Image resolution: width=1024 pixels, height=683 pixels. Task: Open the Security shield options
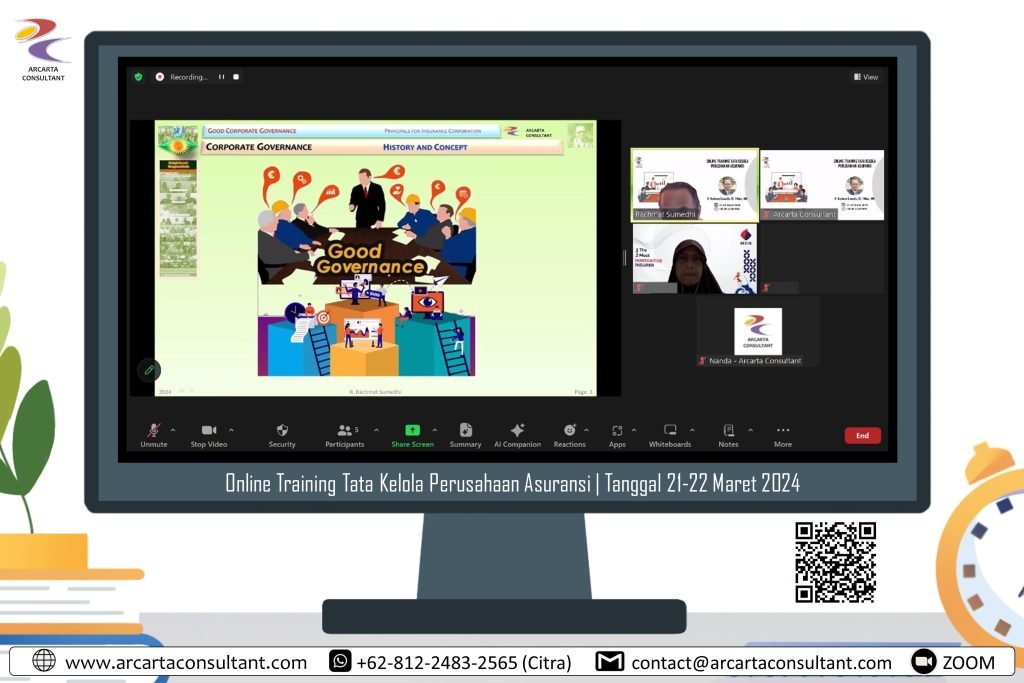(x=282, y=430)
